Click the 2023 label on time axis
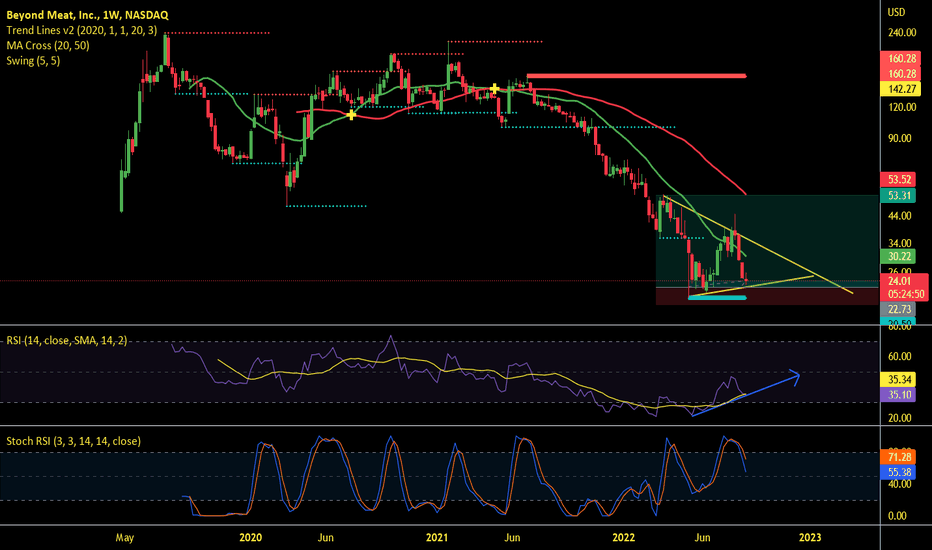Image resolution: width=932 pixels, height=550 pixels. (810, 538)
